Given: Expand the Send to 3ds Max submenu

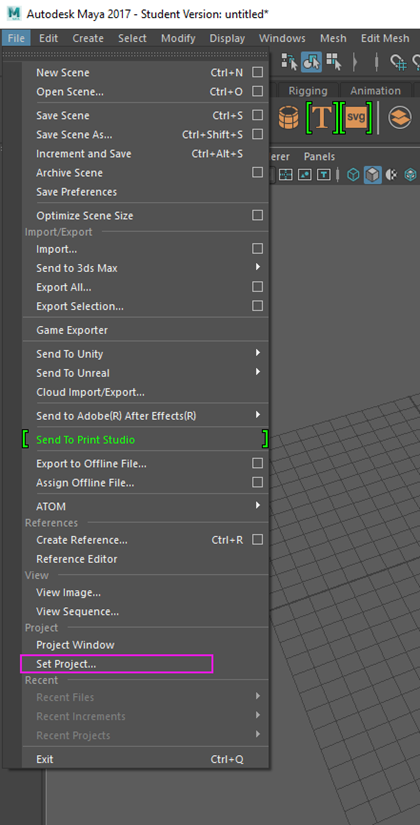Looking at the screenshot, I should tap(258, 267).
